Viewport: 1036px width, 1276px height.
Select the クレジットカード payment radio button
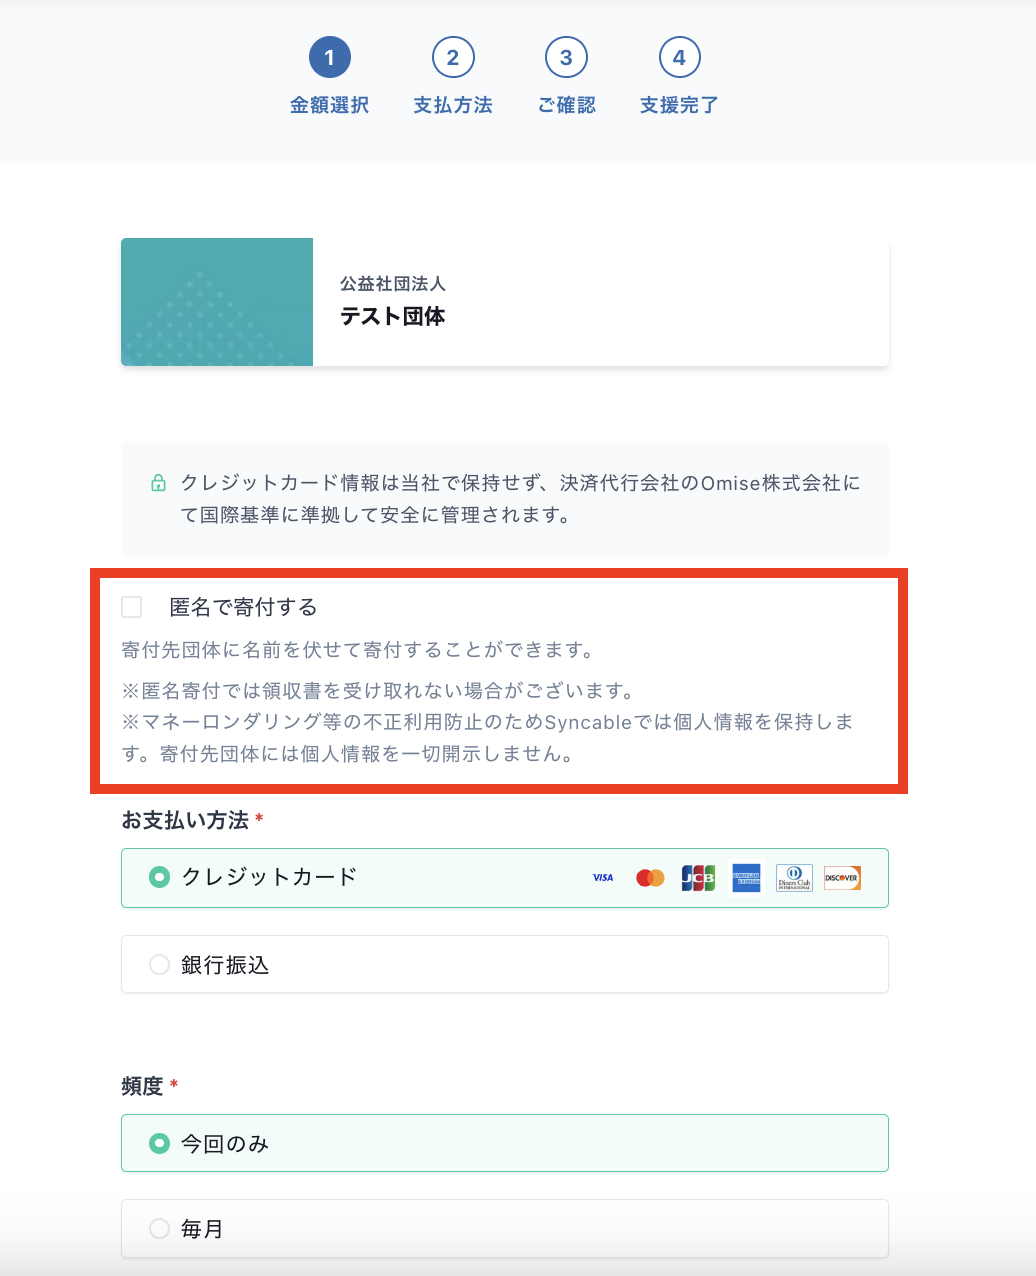click(x=158, y=877)
